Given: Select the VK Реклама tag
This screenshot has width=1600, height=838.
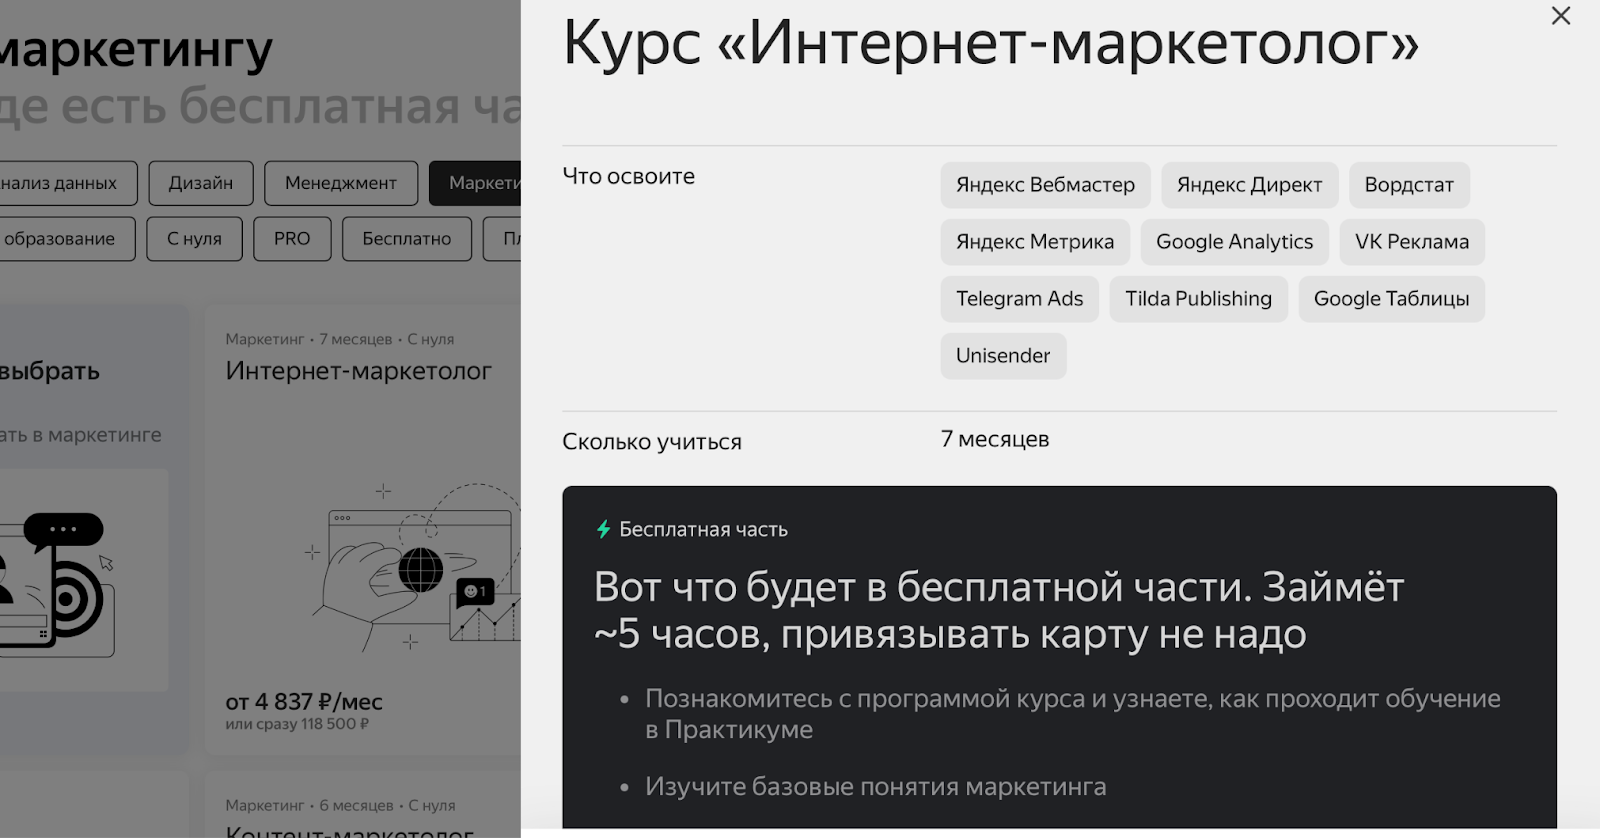Looking at the screenshot, I should pyautogui.click(x=1411, y=242).
